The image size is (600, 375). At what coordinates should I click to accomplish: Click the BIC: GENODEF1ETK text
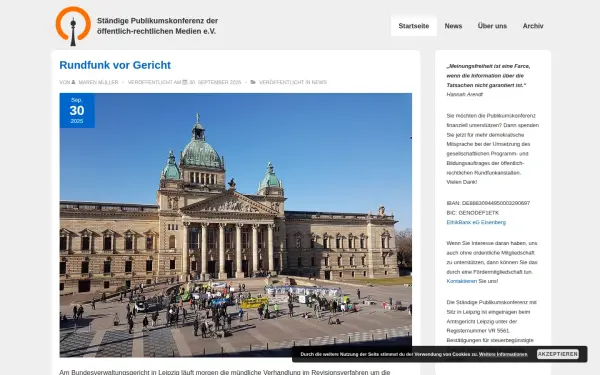473,213
